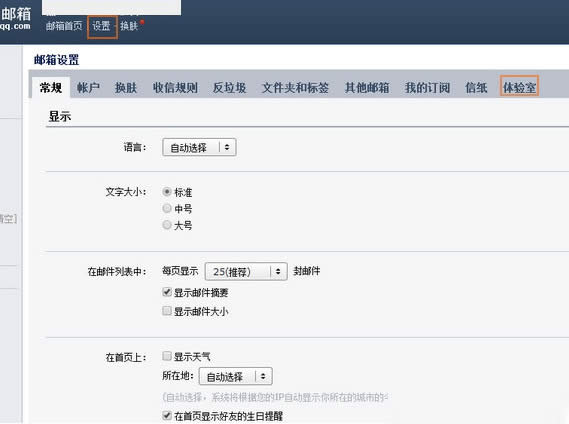Expand the 语言 自动选择 dropdown
Viewport: 569px width, 424px height.
coord(199,147)
